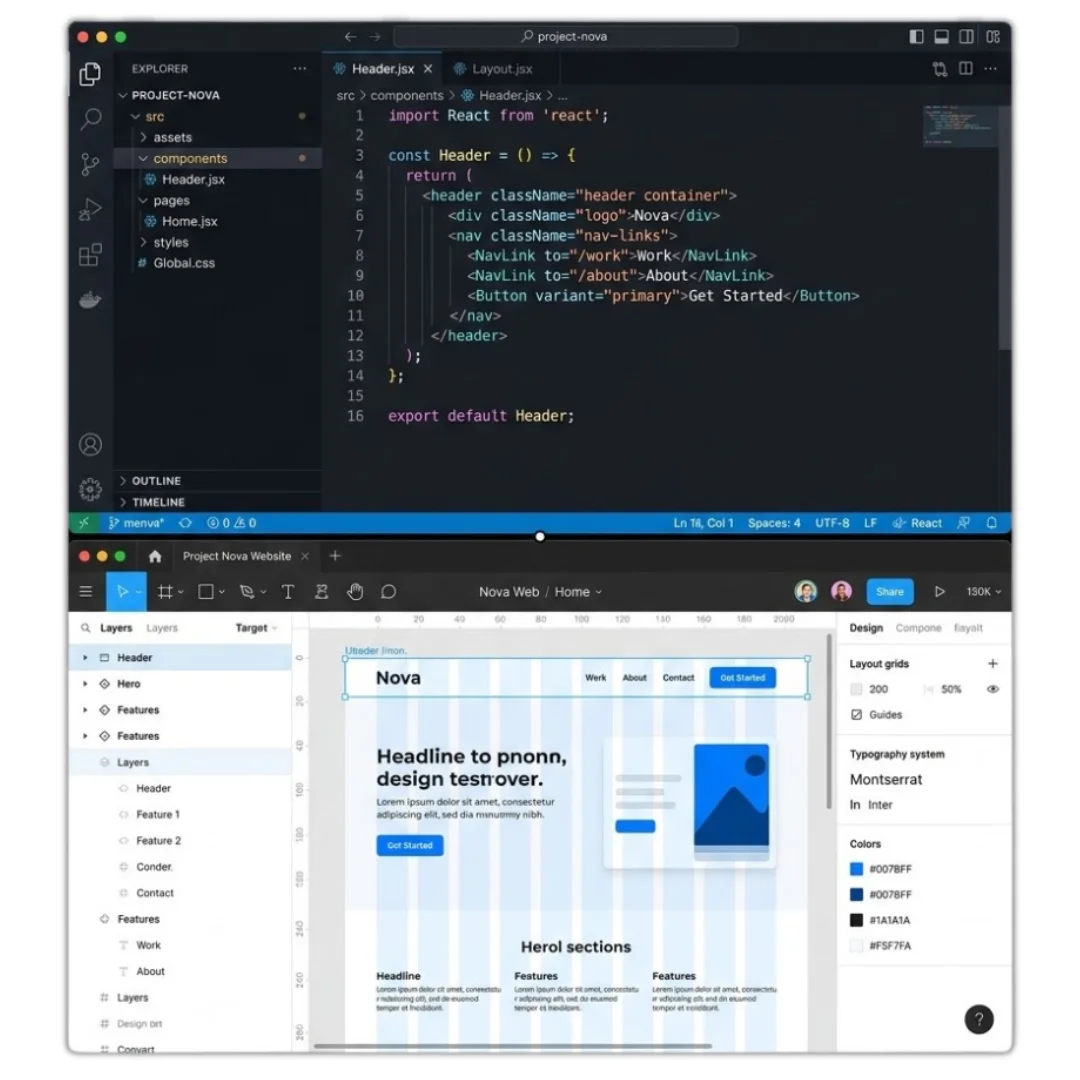The width and height of the screenshot is (1080, 1080).
Task: Click the #F5F7FA color swatch
Action: coord(856,945)
